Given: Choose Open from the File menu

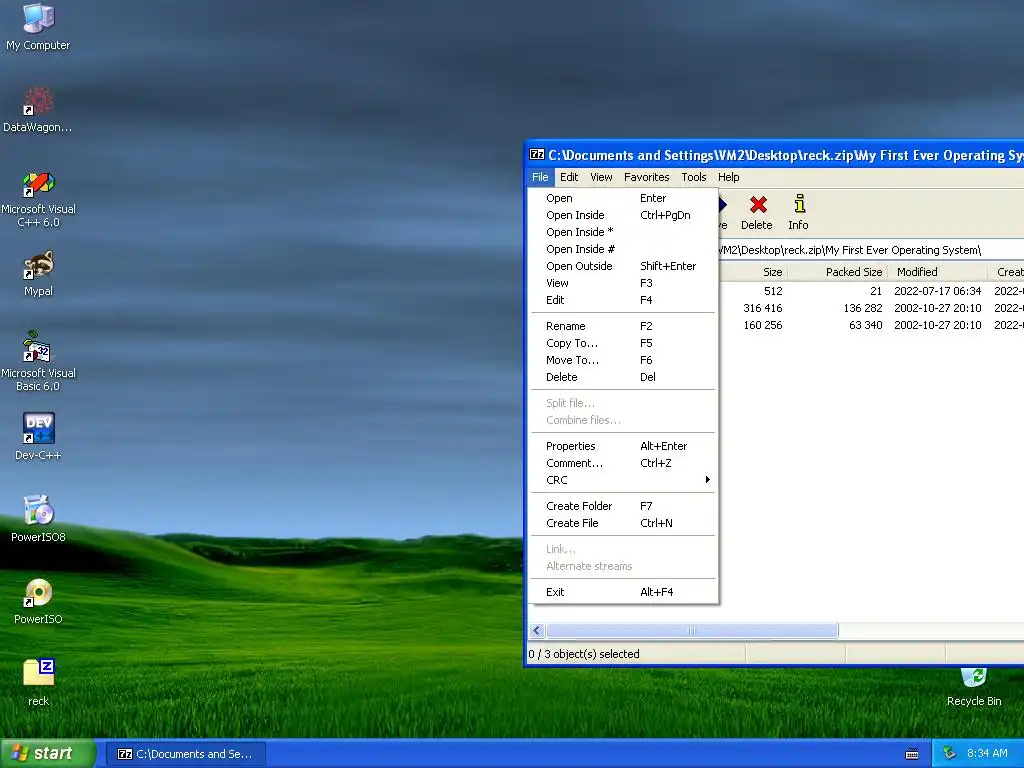Looking at the screenshot, I should tap(623, 198).
